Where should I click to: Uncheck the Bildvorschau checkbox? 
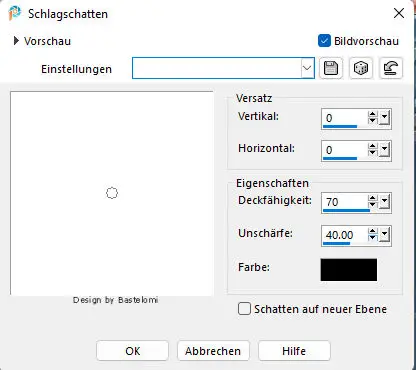[x=324, y=41]
